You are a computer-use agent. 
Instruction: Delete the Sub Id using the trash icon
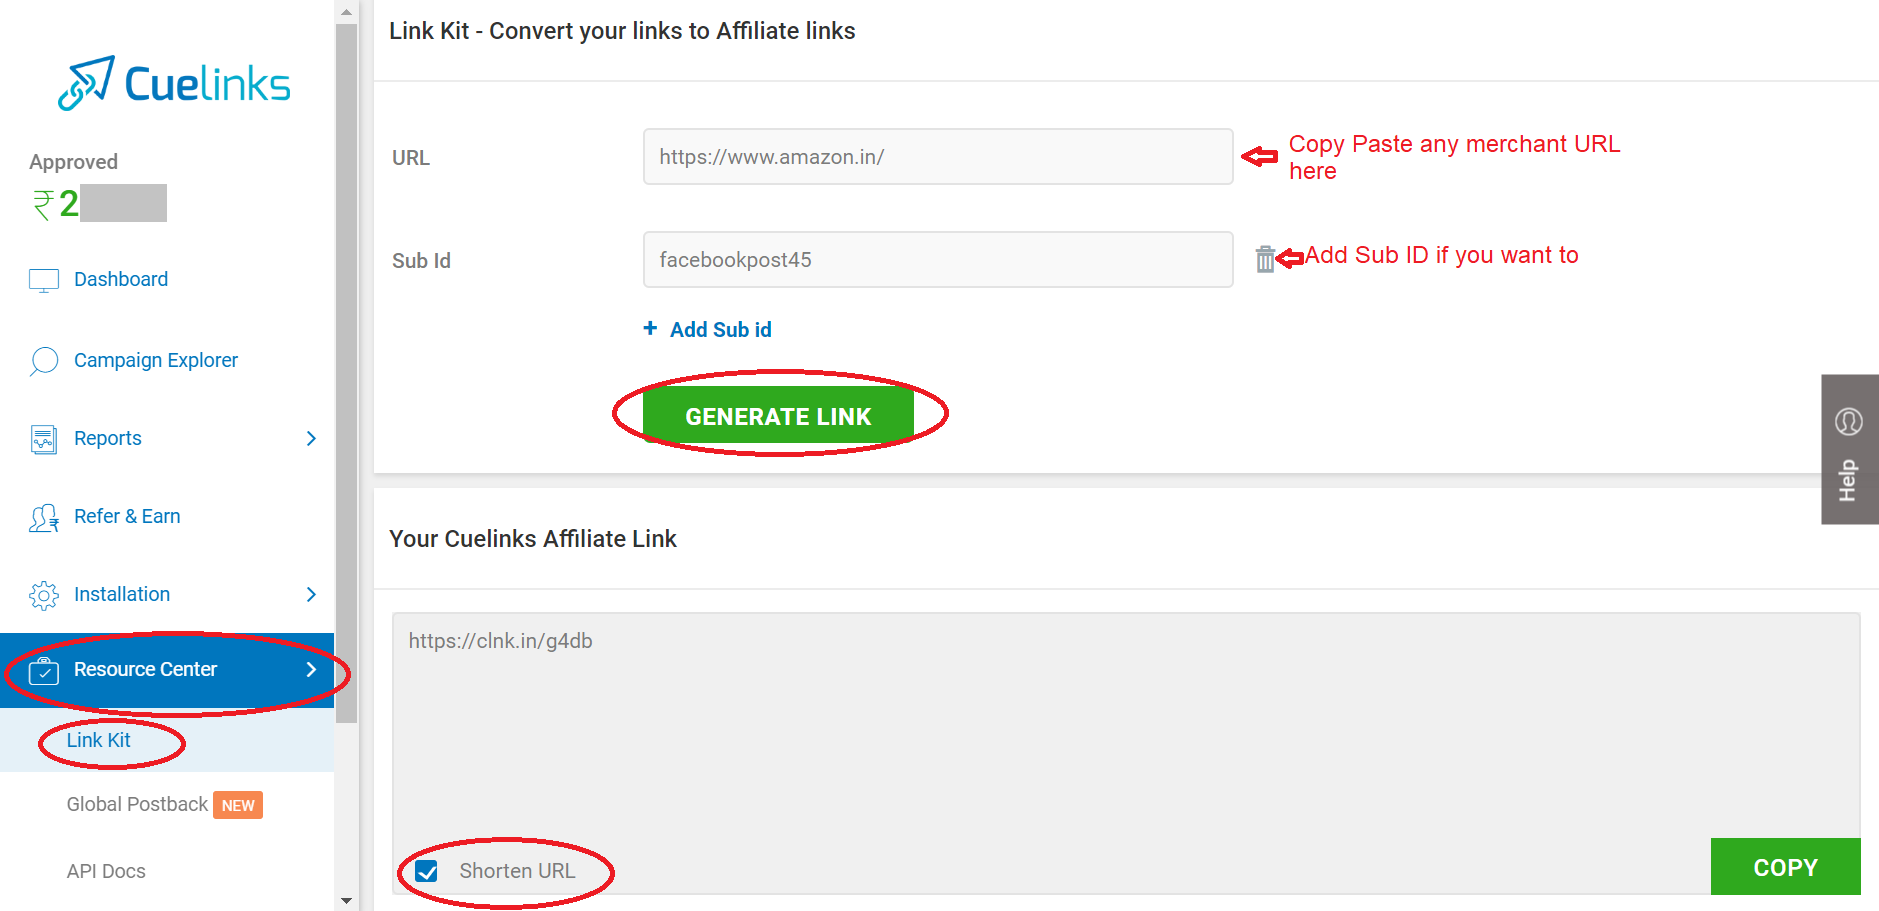(1265, 258)
